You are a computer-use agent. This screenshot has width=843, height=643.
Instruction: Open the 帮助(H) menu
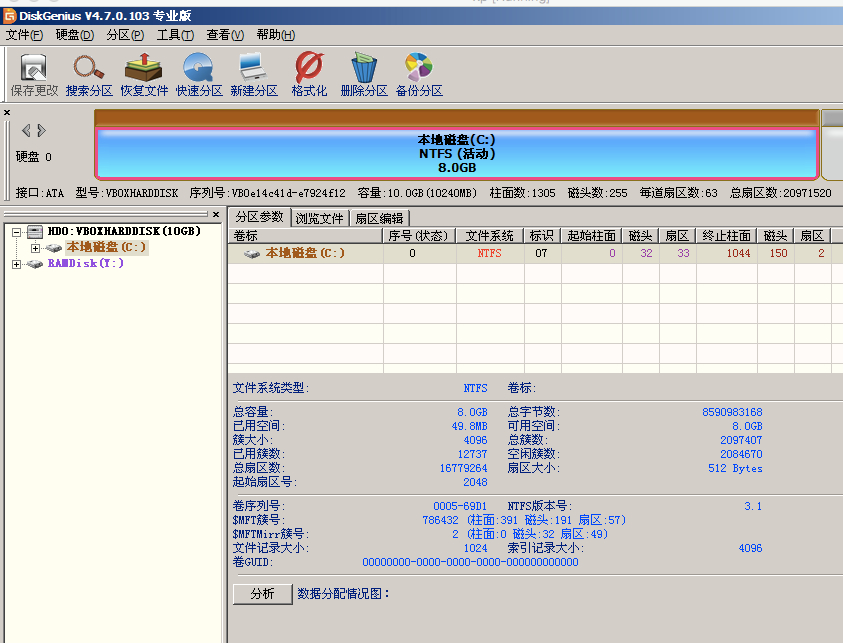pyautogui.click(x=275, y=35)
